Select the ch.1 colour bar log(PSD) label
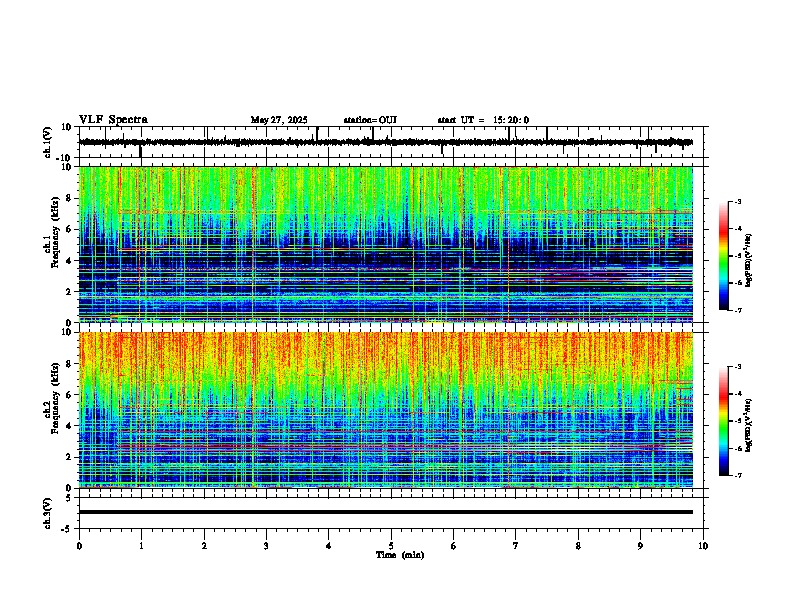 pyautogui.click(x=749, y=260)
